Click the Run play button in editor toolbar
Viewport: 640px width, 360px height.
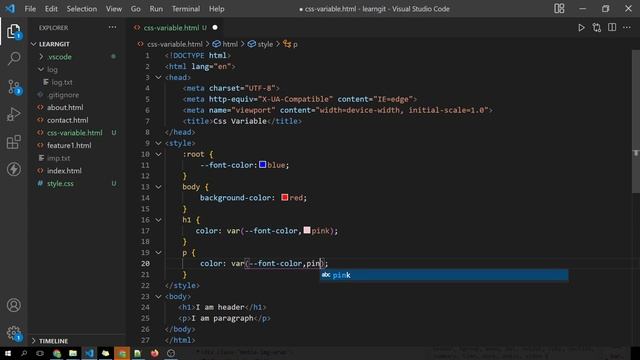(581, 28)
